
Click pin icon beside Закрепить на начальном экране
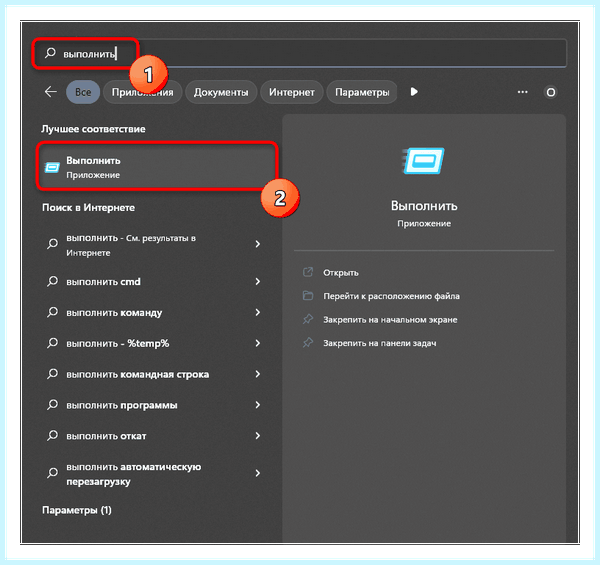tap(308, 319)
